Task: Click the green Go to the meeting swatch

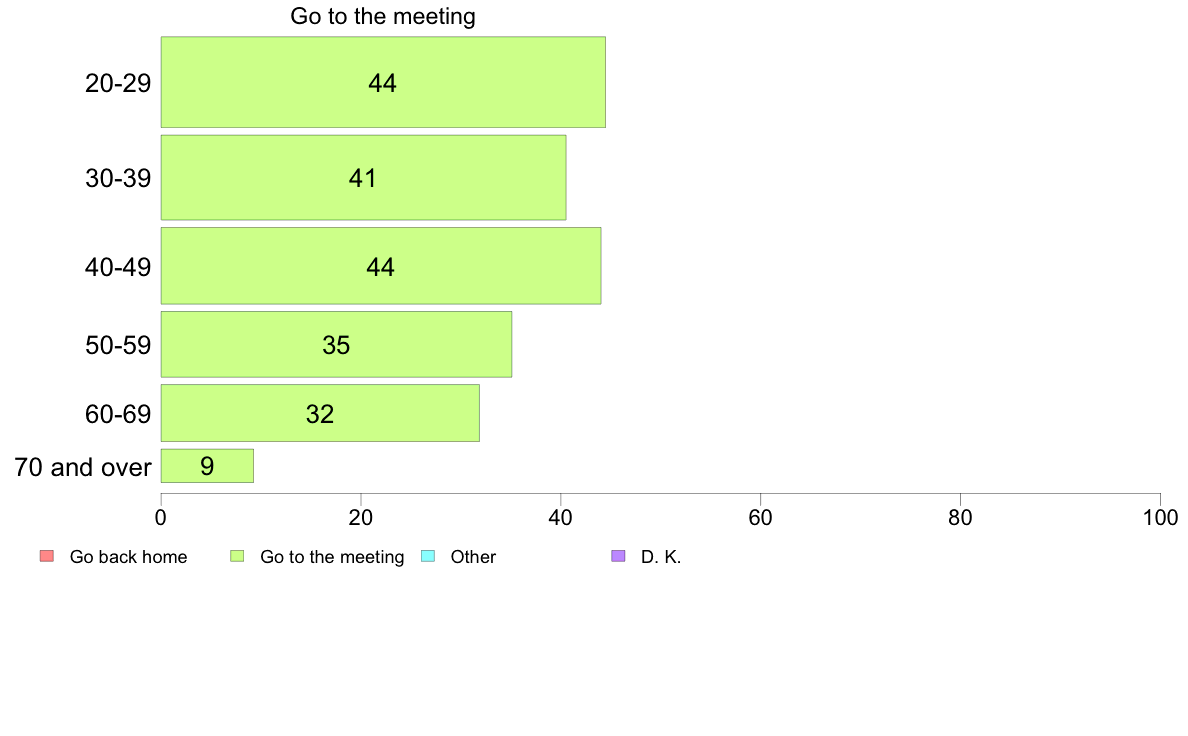Action: (237, 556)
